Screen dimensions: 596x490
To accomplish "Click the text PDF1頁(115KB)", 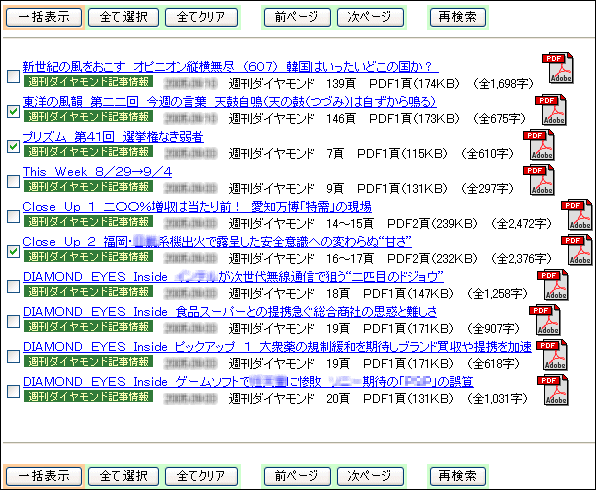I will coord(402,154).
